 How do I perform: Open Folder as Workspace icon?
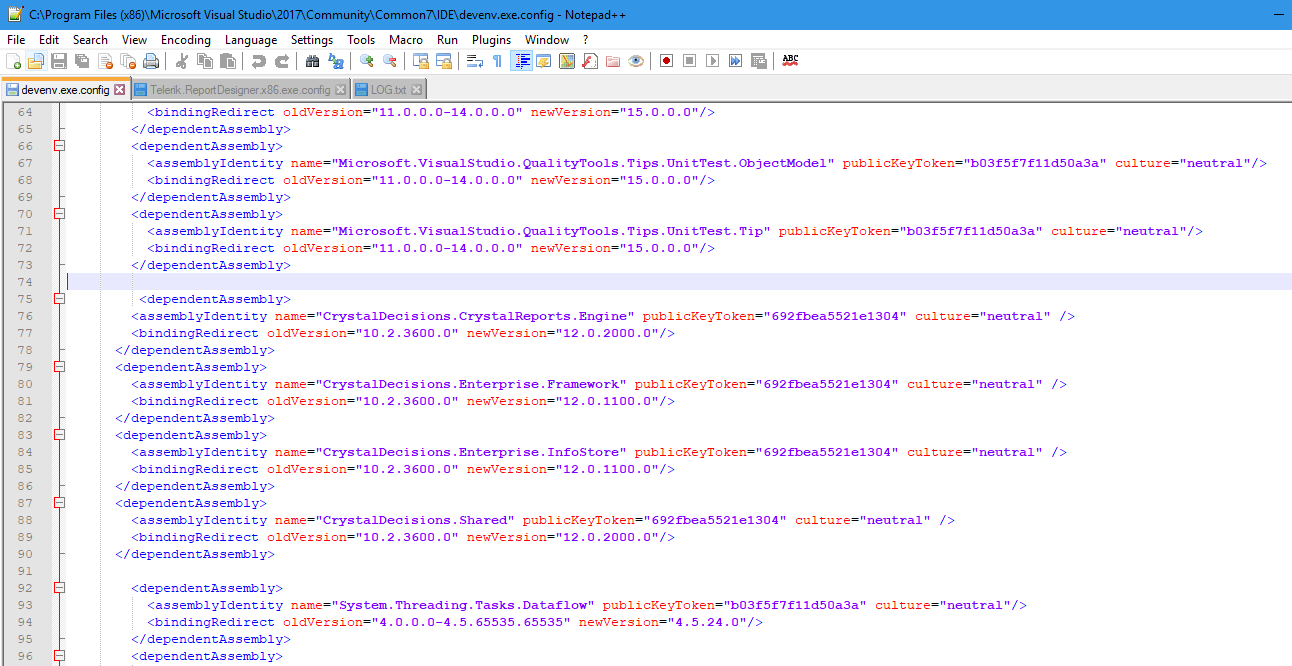pos(613,61)
